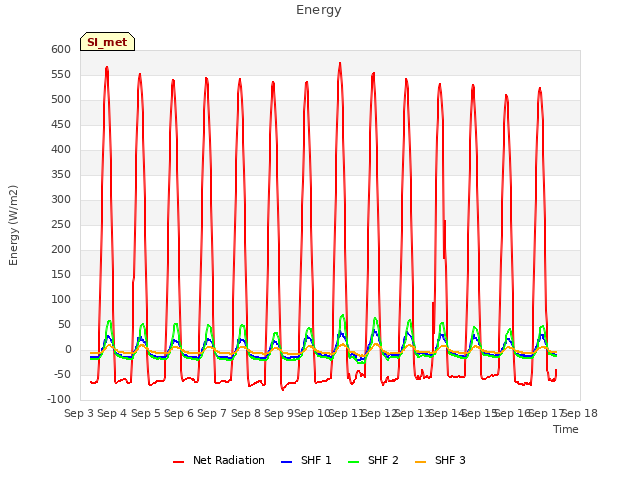The height and width of the screenshot is (480, 640).
Task: Click the SHF 2 legend entry
Action: click(x=373, y=460)
